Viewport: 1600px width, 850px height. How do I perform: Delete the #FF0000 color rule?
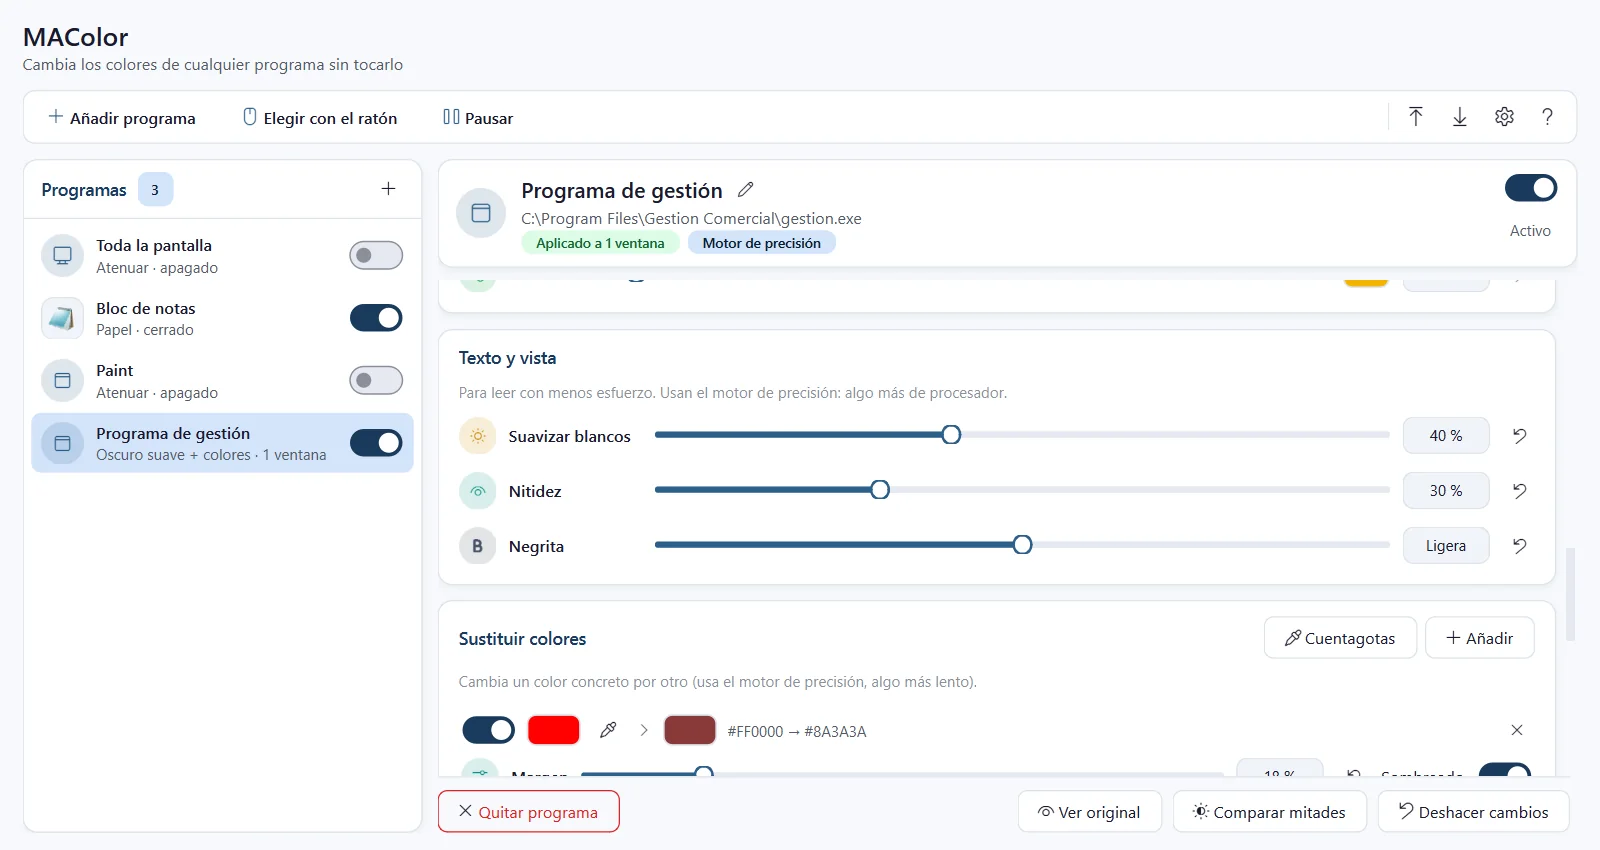pos(1517,730)
